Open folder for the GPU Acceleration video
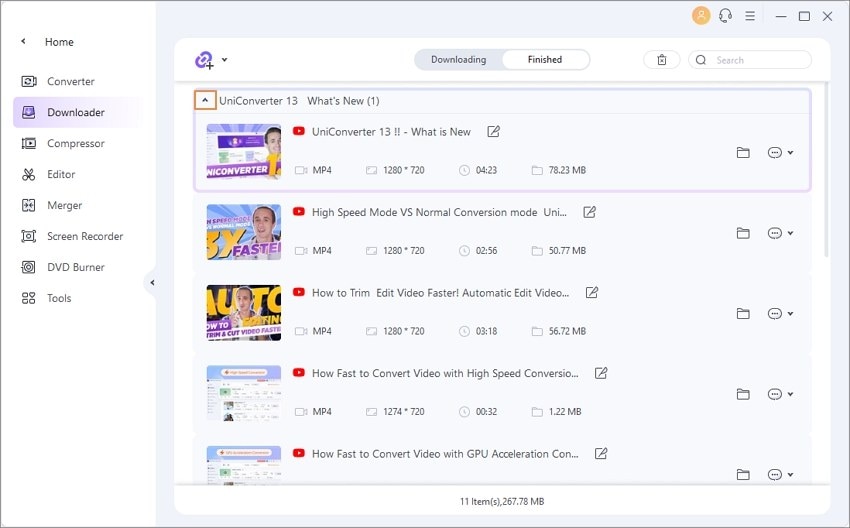Screen dimensions: 850x528 coord(743,475)
